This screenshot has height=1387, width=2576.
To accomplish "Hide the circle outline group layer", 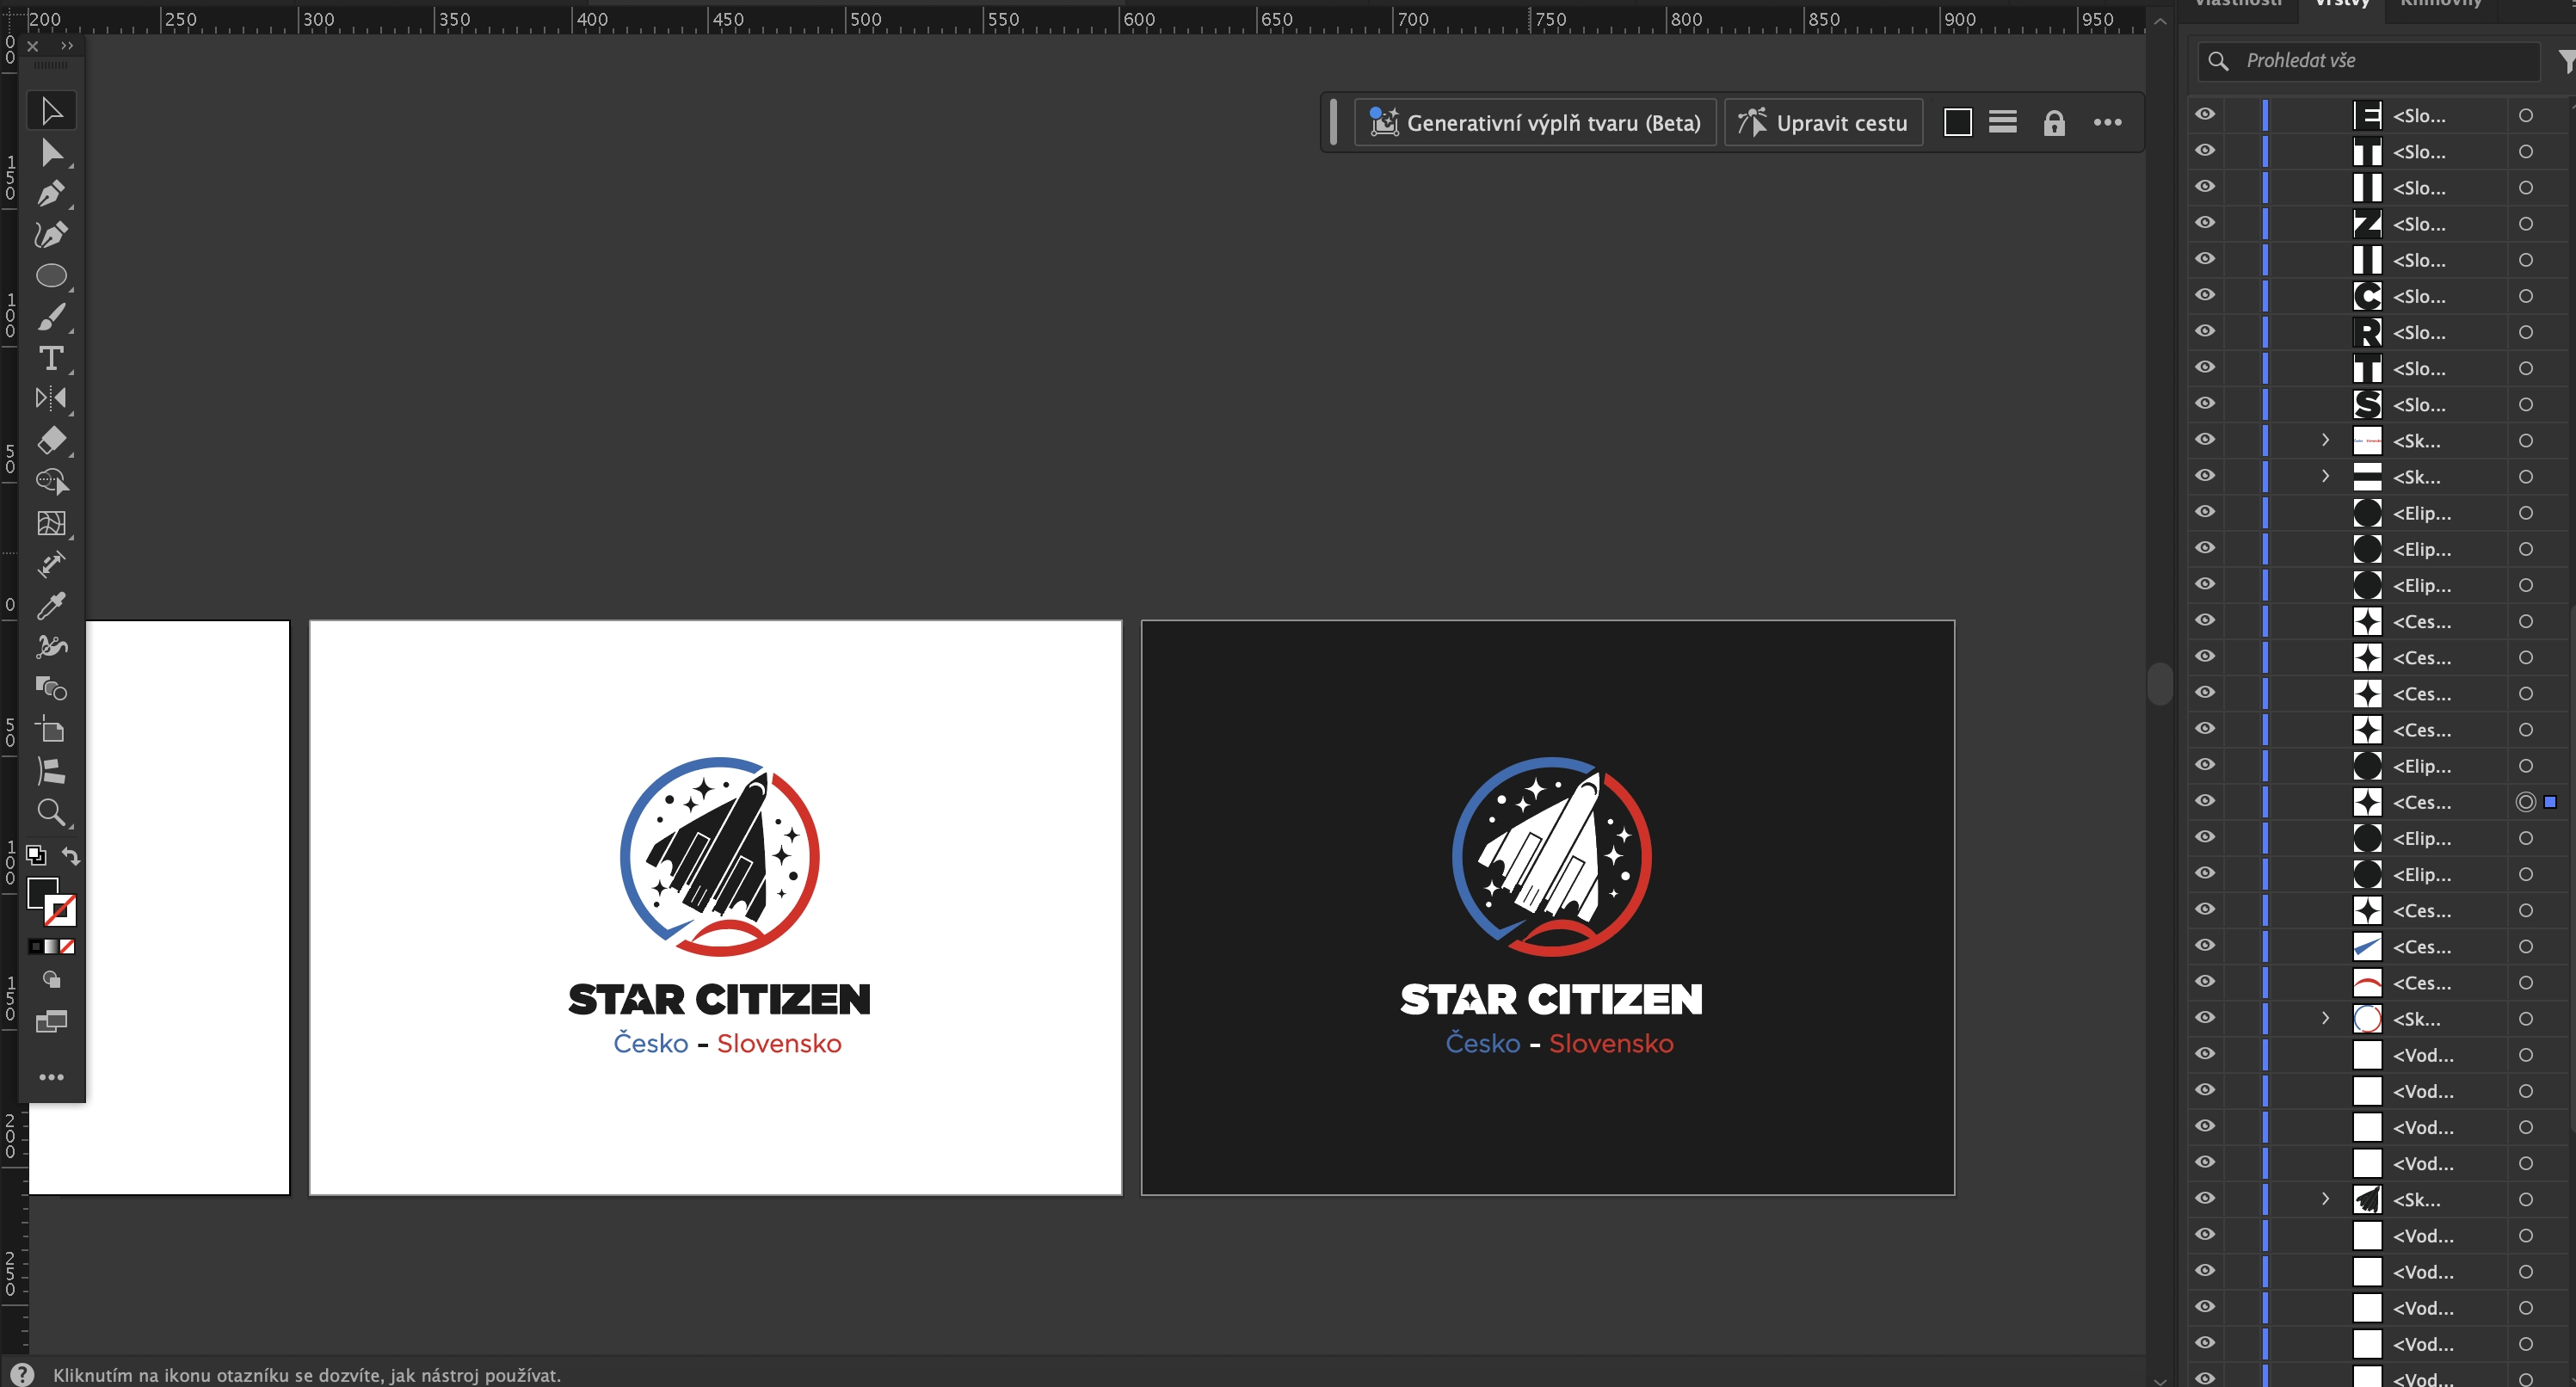I will tap(2205, 1018).
